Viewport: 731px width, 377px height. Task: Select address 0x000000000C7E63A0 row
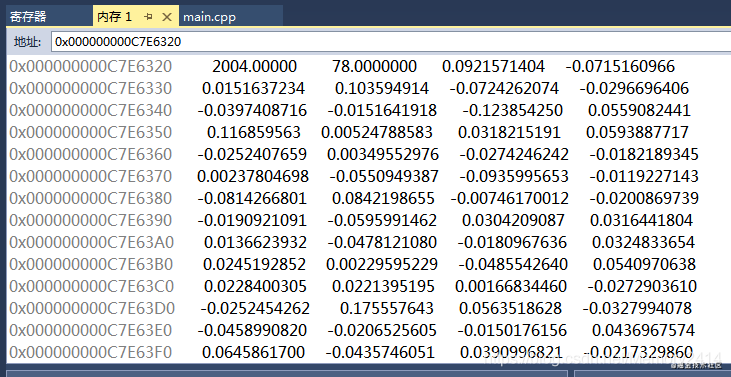(x=91, y=242)
